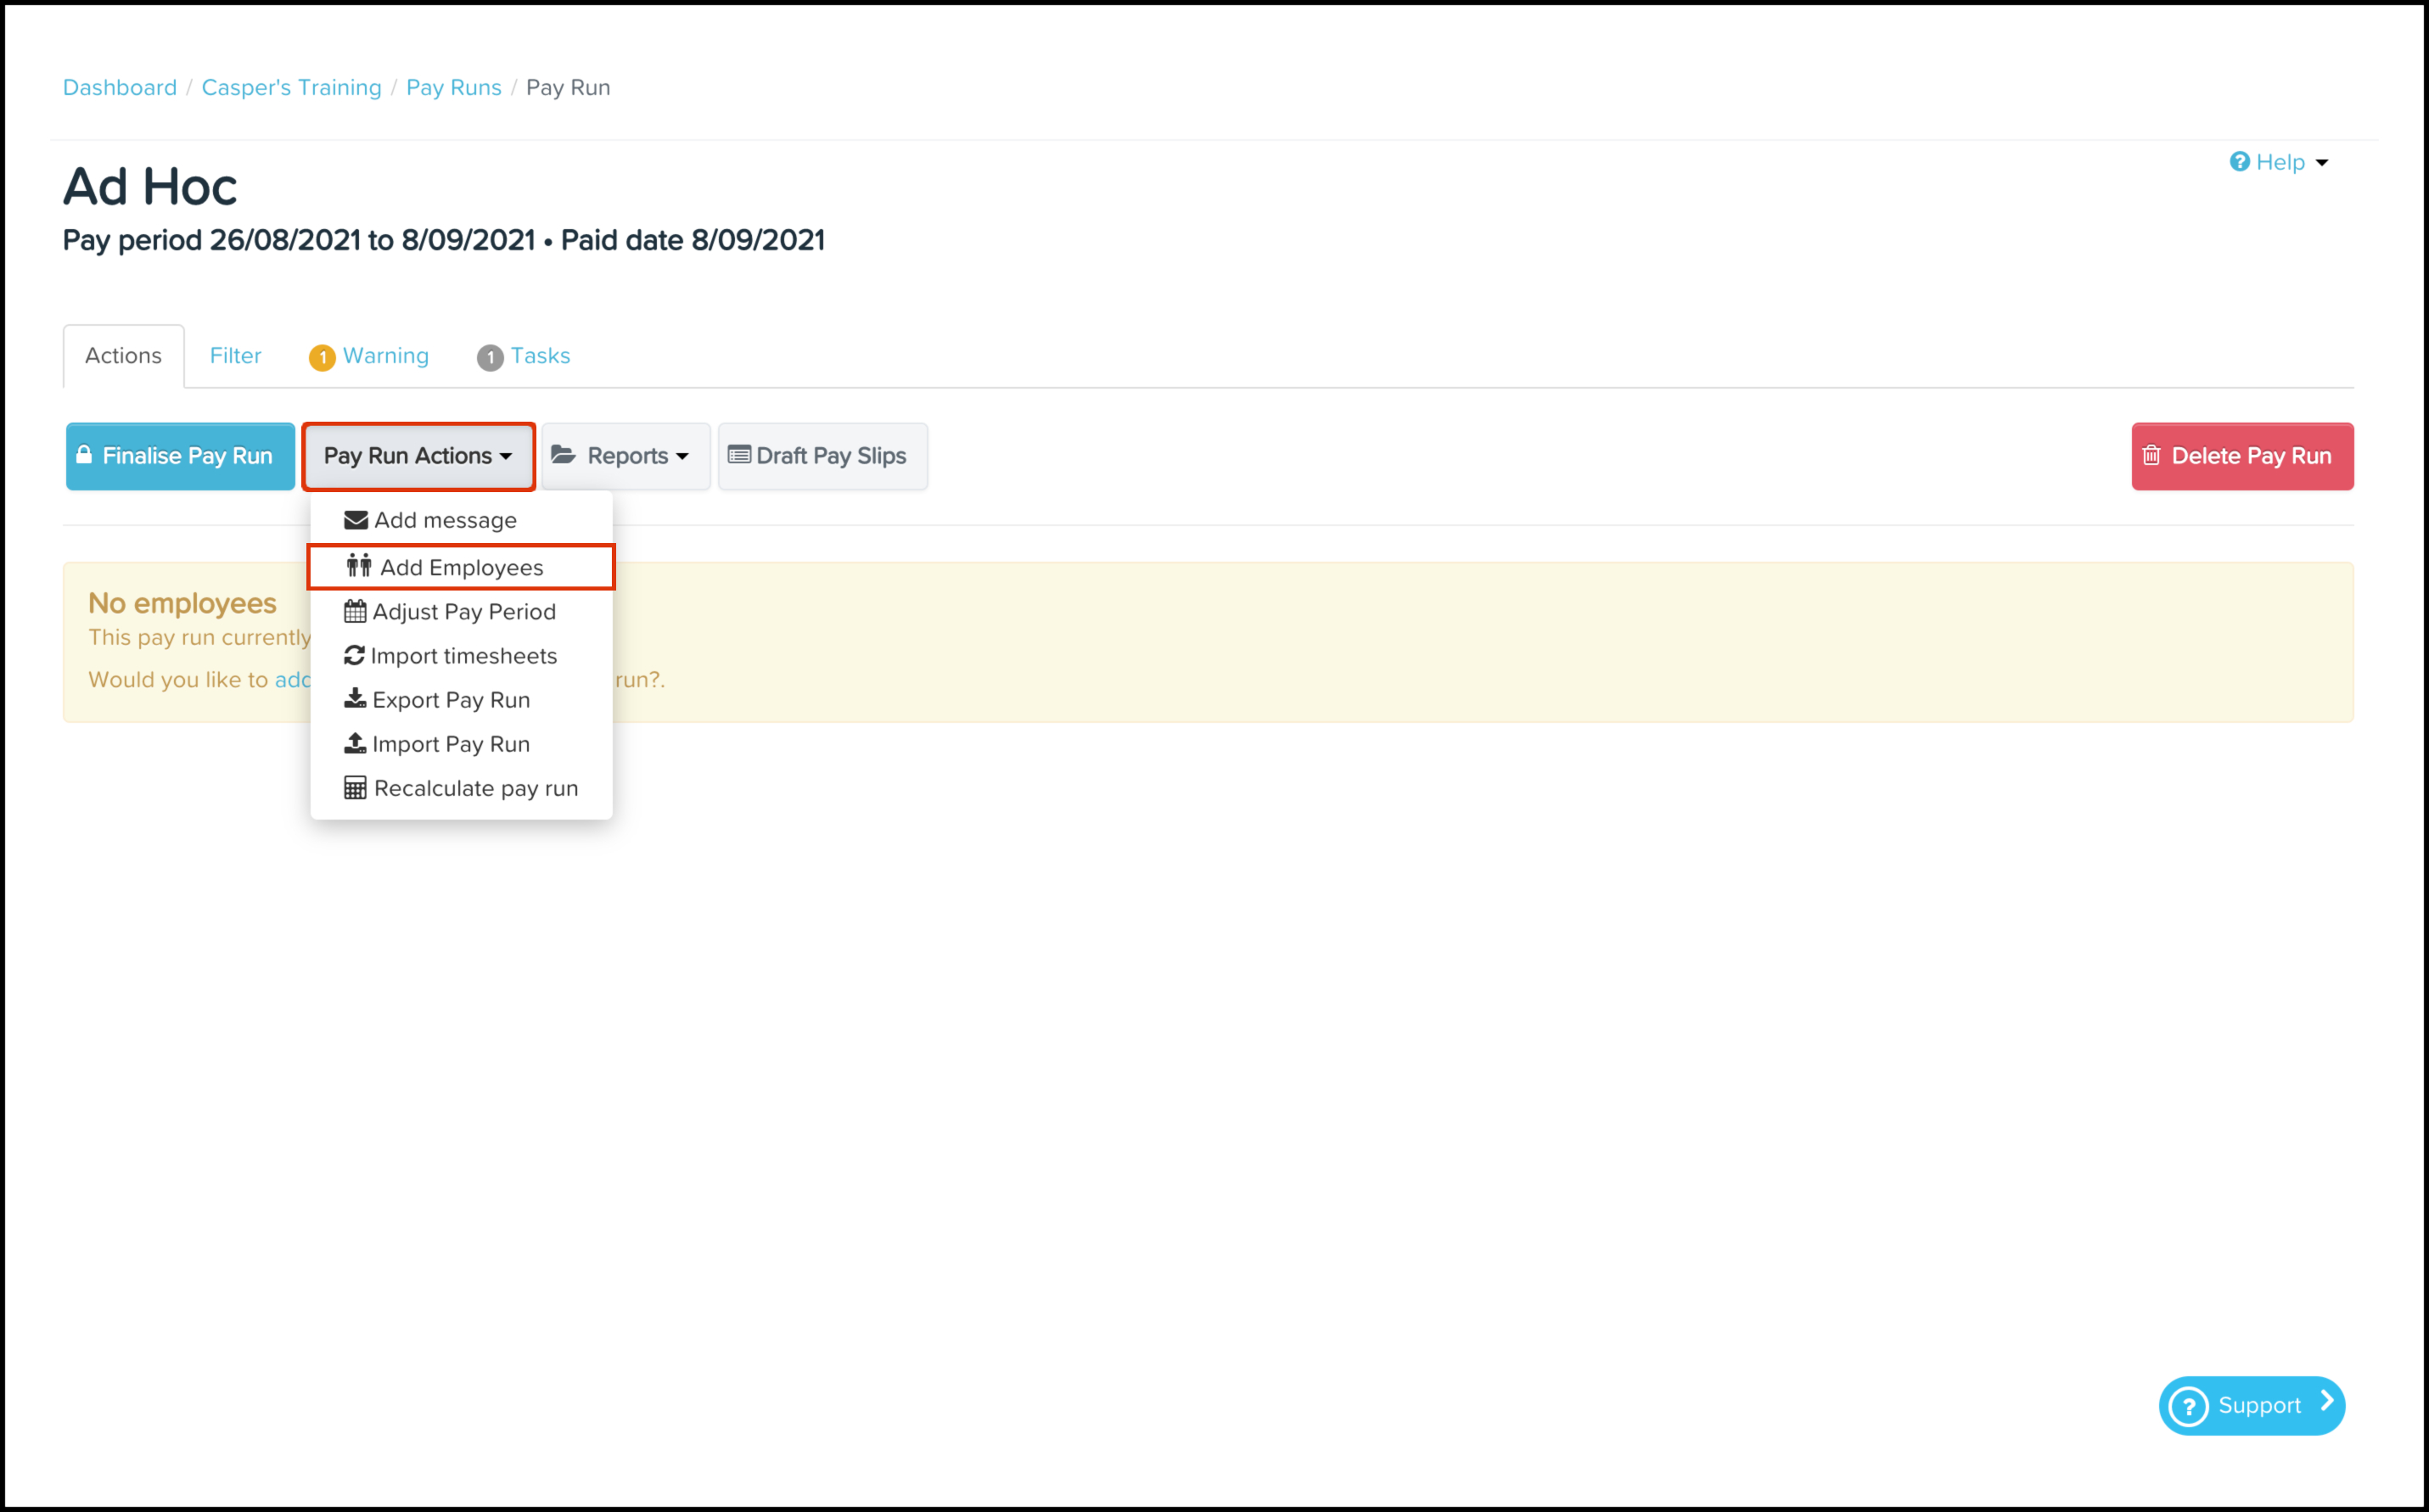The width and height of the screenshot is (2429, 1512).
Task: Click the envelope icon beside Add message
Action: click(x=355, y=520)
